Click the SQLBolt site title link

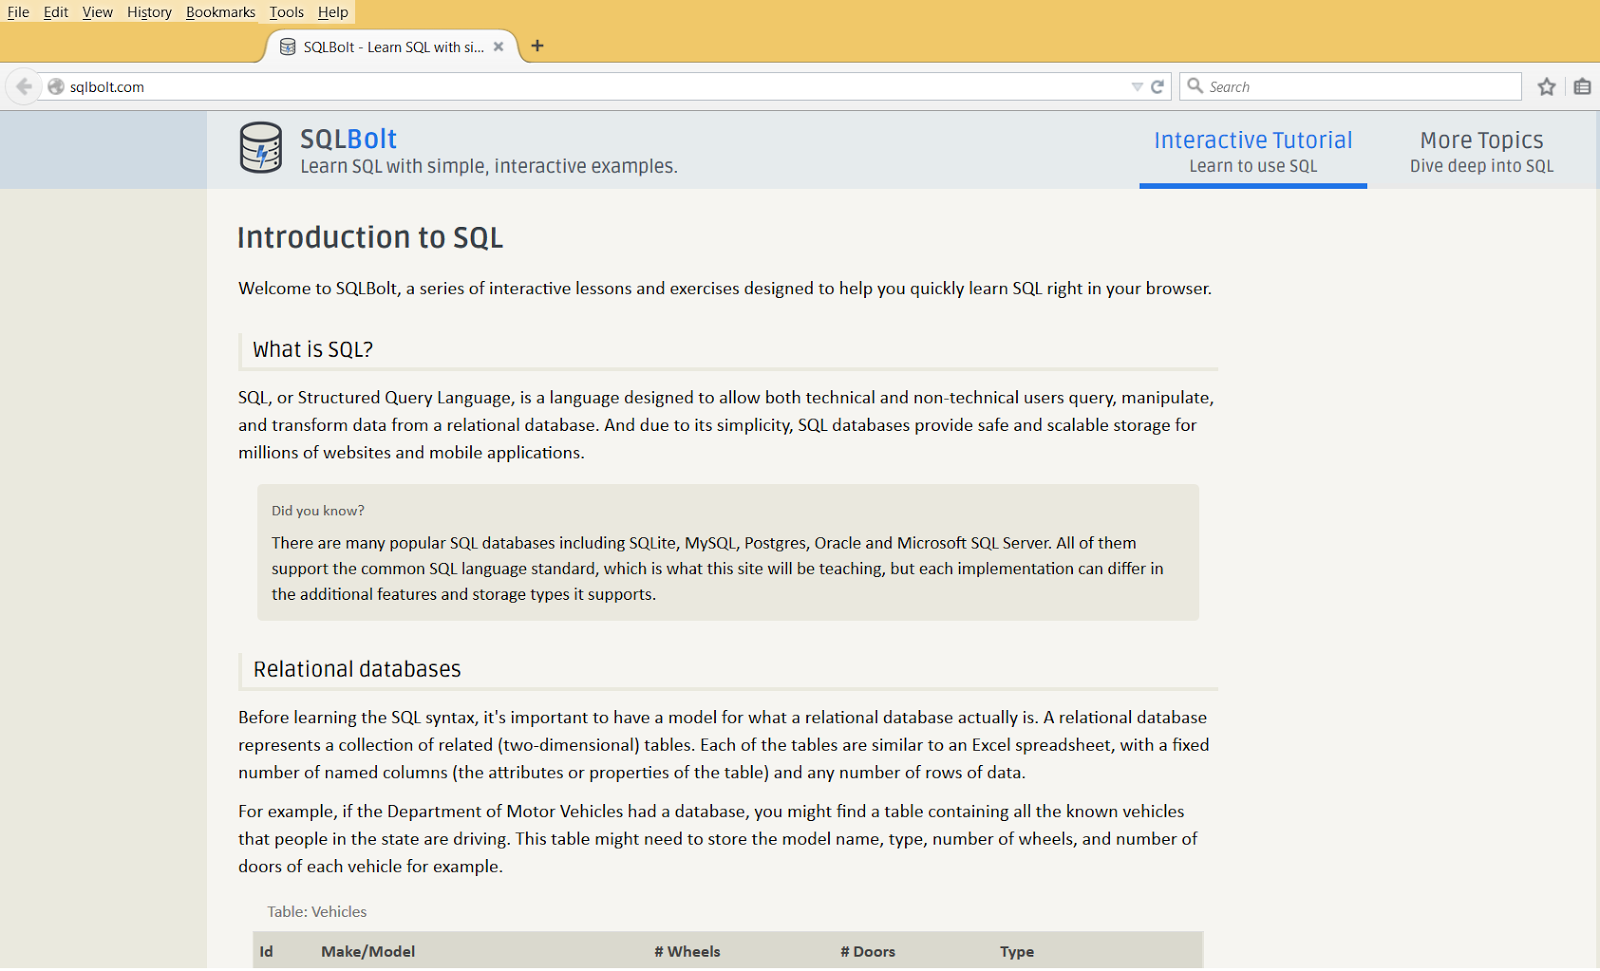(348, 139)
